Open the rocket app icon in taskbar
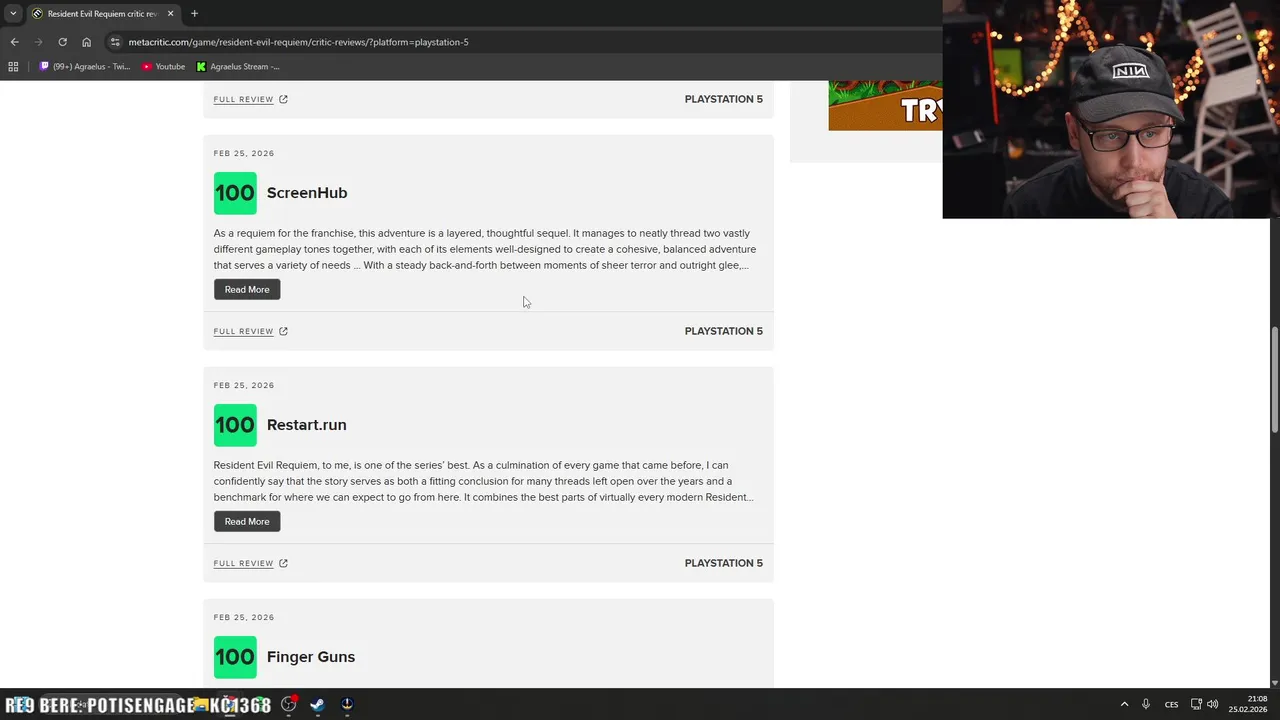The image size is (1280, 720). tap(347, 704)
